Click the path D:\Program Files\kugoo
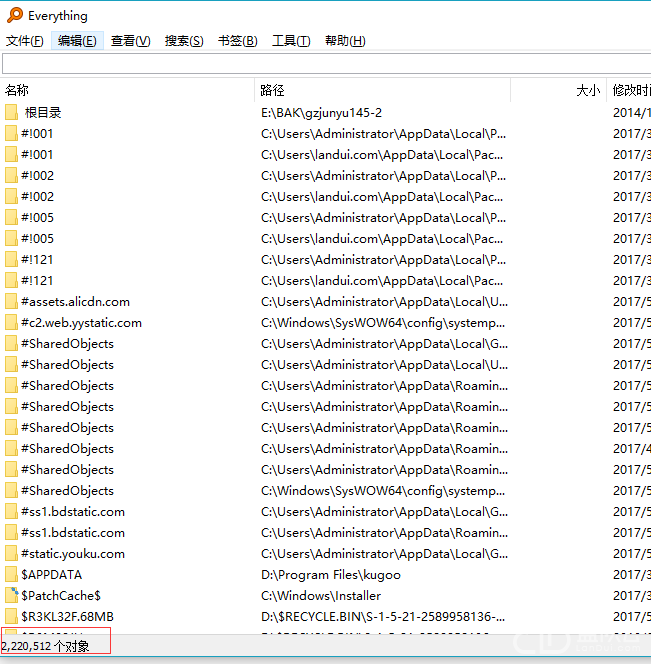This screenshot has height=664, width=651. [331, 575]
